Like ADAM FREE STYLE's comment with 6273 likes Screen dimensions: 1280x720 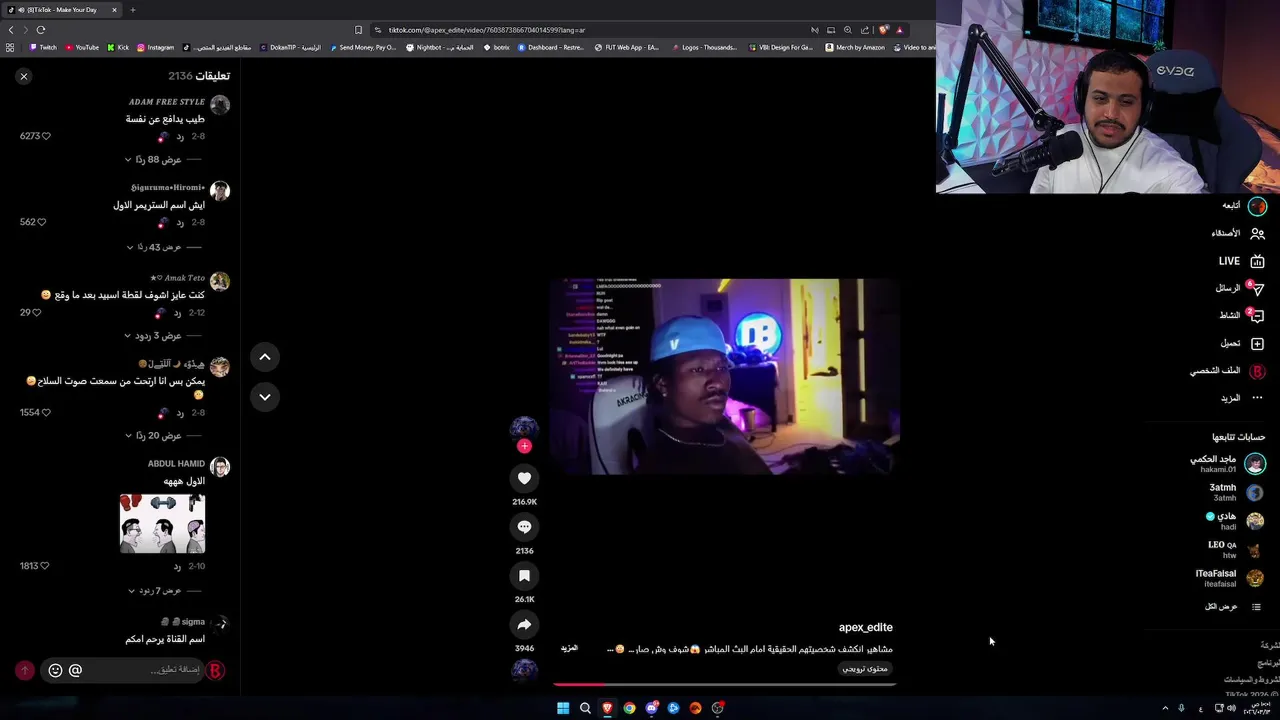point(45,136)
